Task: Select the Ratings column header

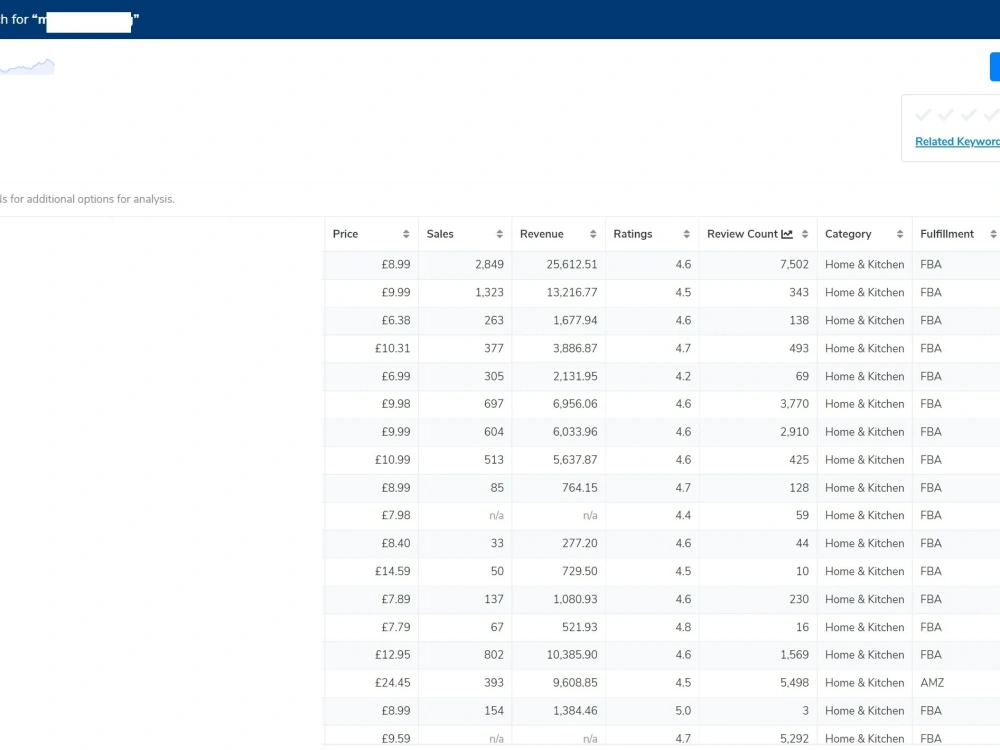Action: click(x=633, y=234)
